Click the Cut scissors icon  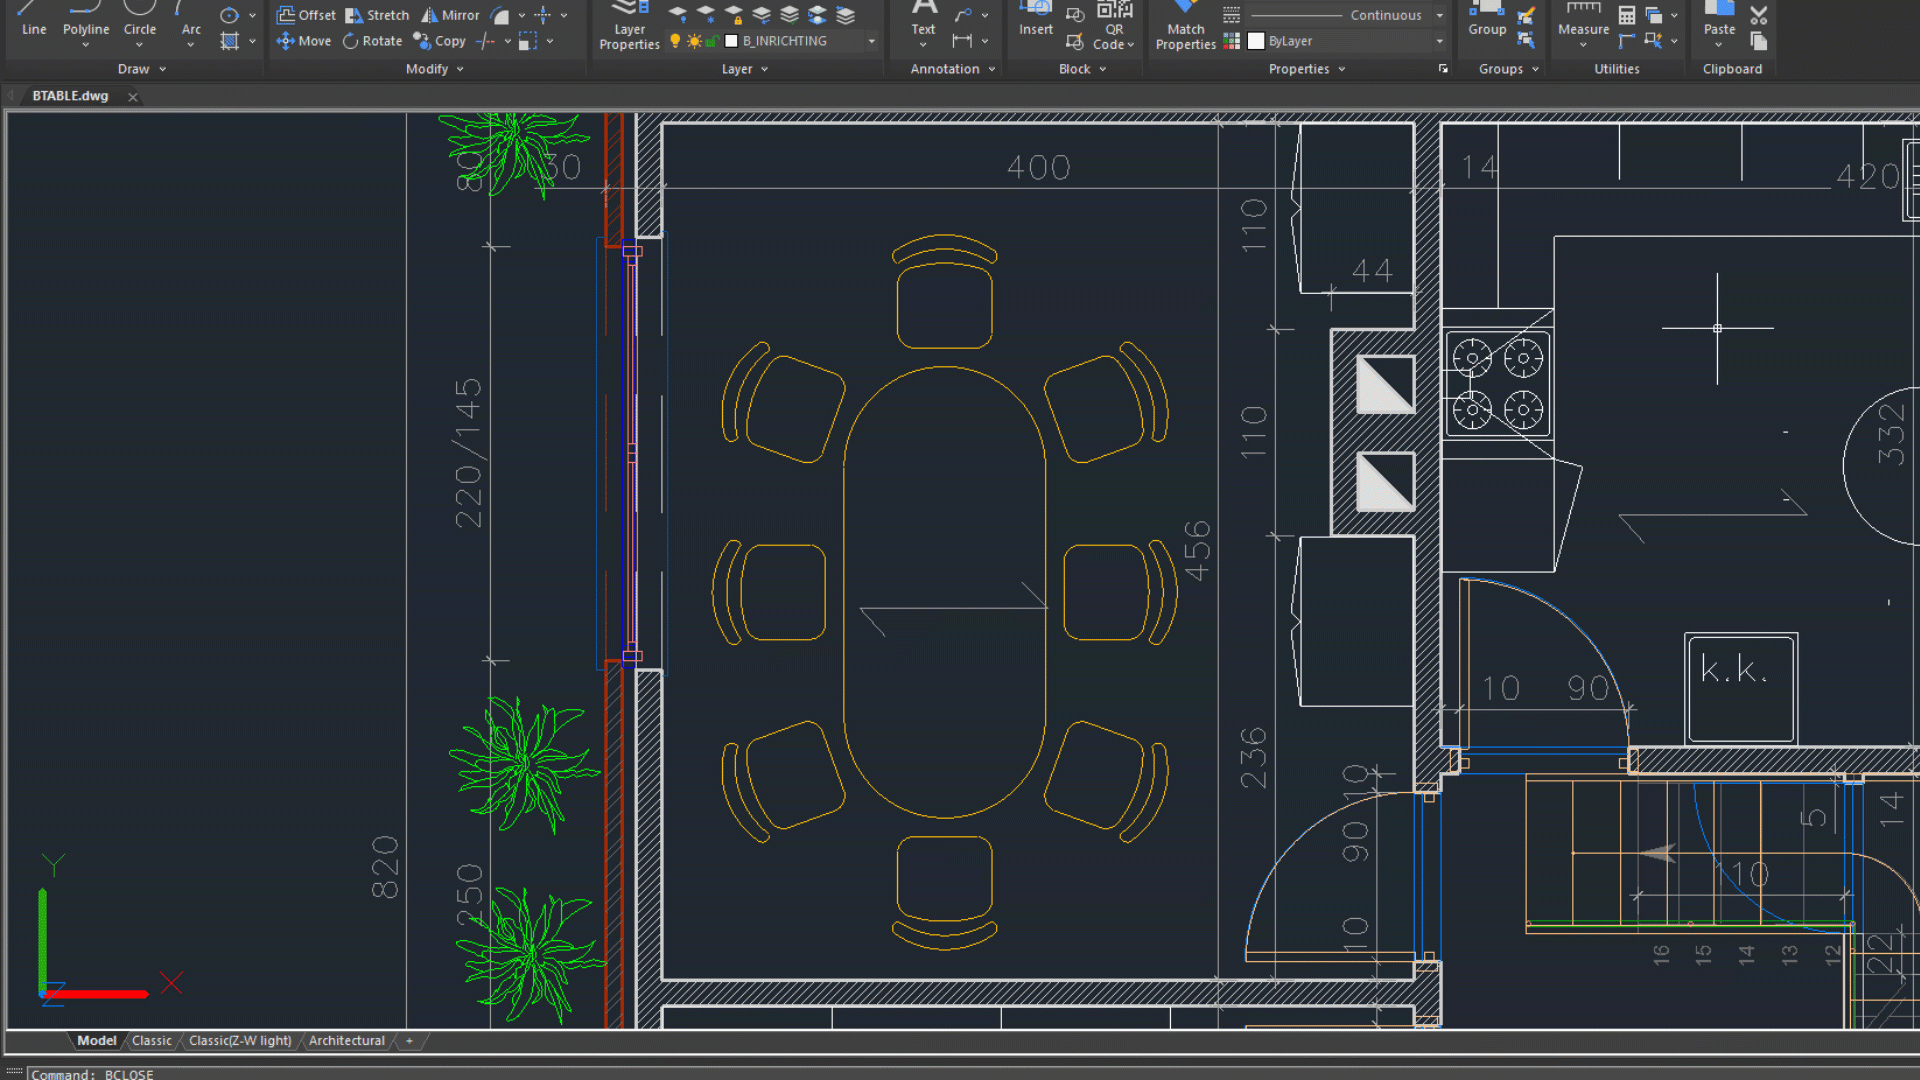1759,15
